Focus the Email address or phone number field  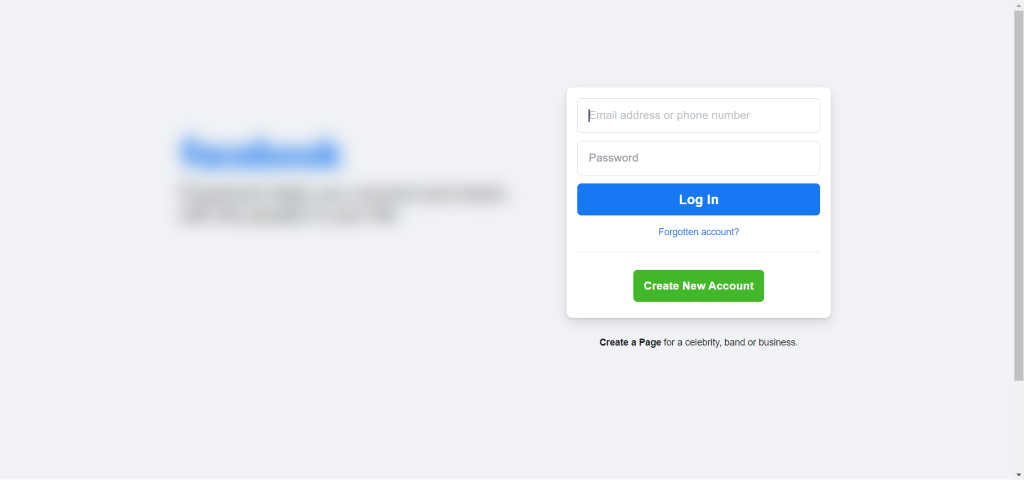tap(698, 115)
